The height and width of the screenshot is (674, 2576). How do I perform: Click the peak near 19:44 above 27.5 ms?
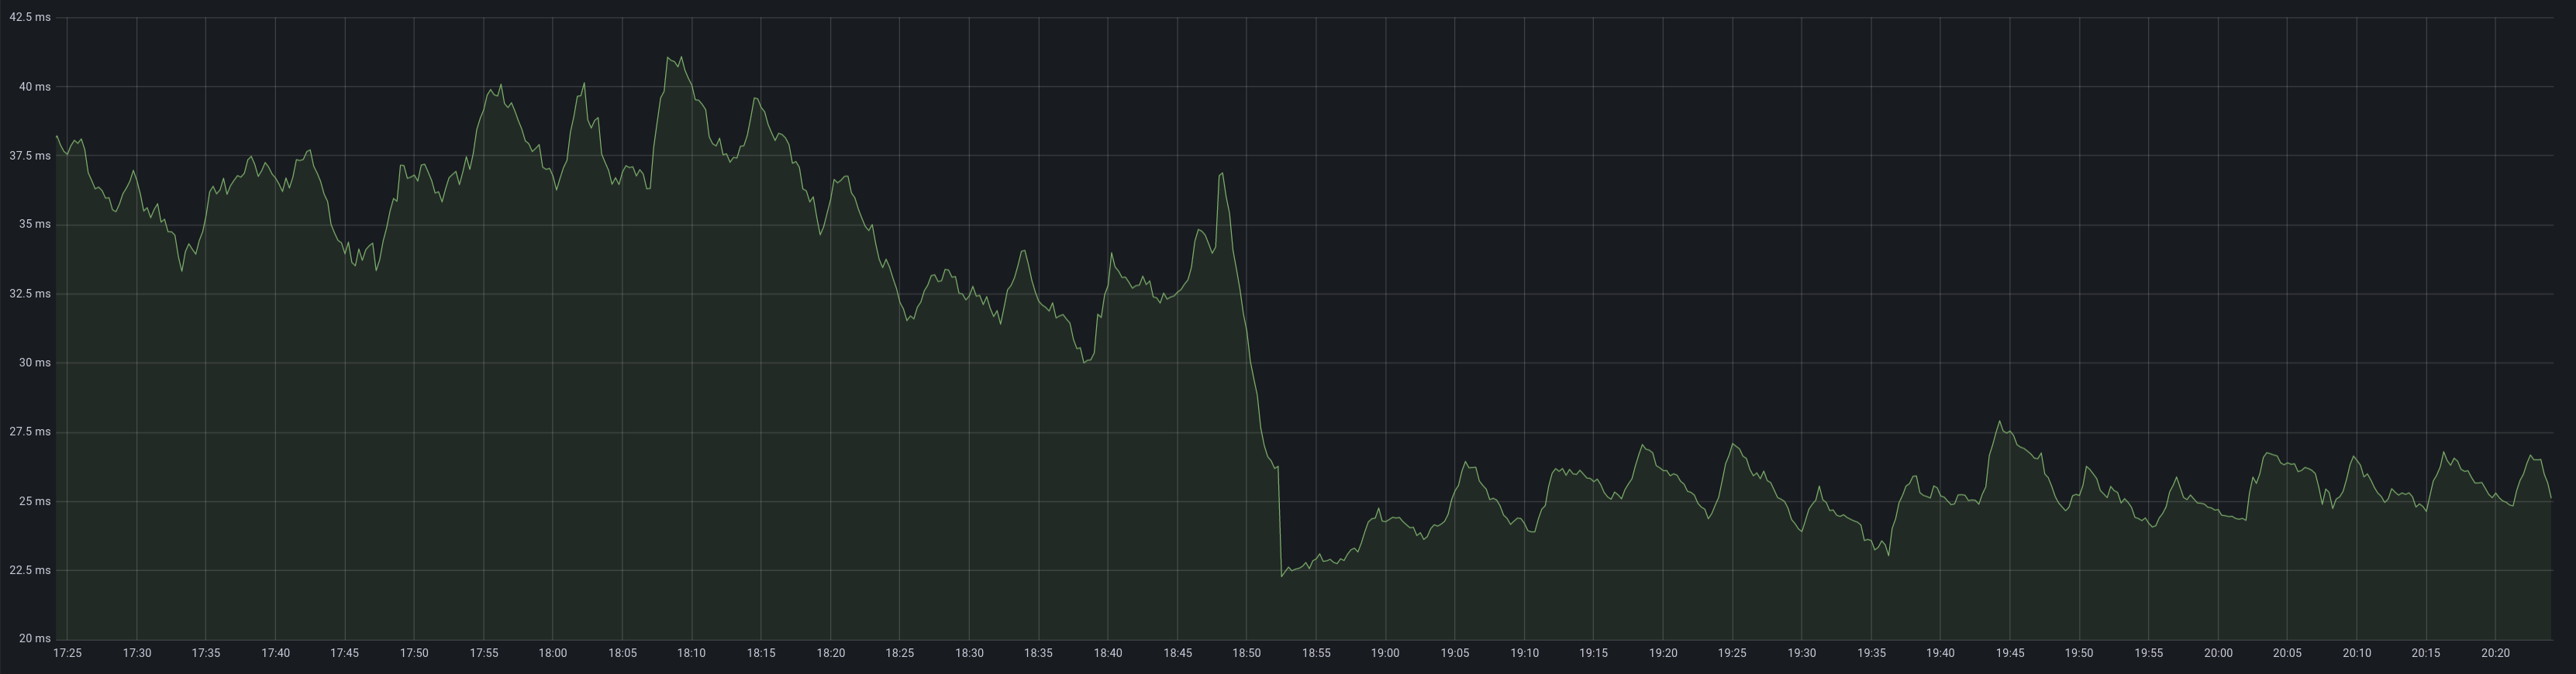click(x=1999, y=421)
